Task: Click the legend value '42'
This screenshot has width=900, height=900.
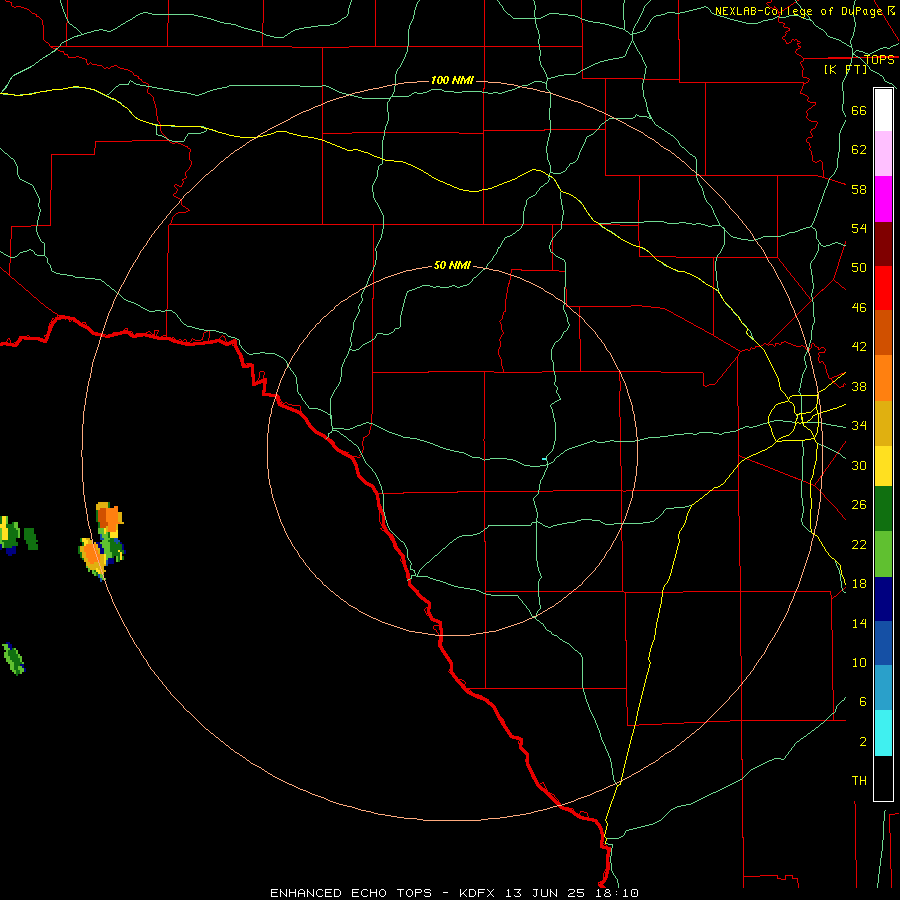Action: point(859,347)
